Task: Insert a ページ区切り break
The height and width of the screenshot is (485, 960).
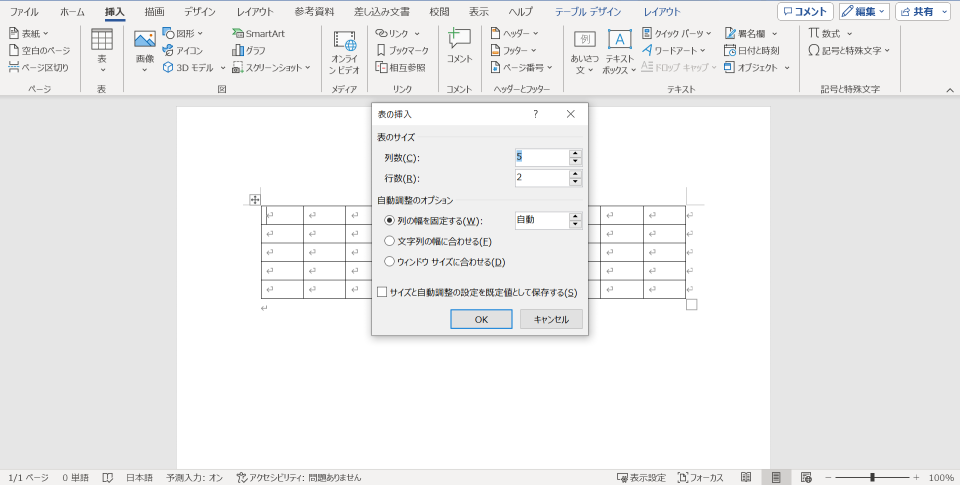Action: coord(39,67)
